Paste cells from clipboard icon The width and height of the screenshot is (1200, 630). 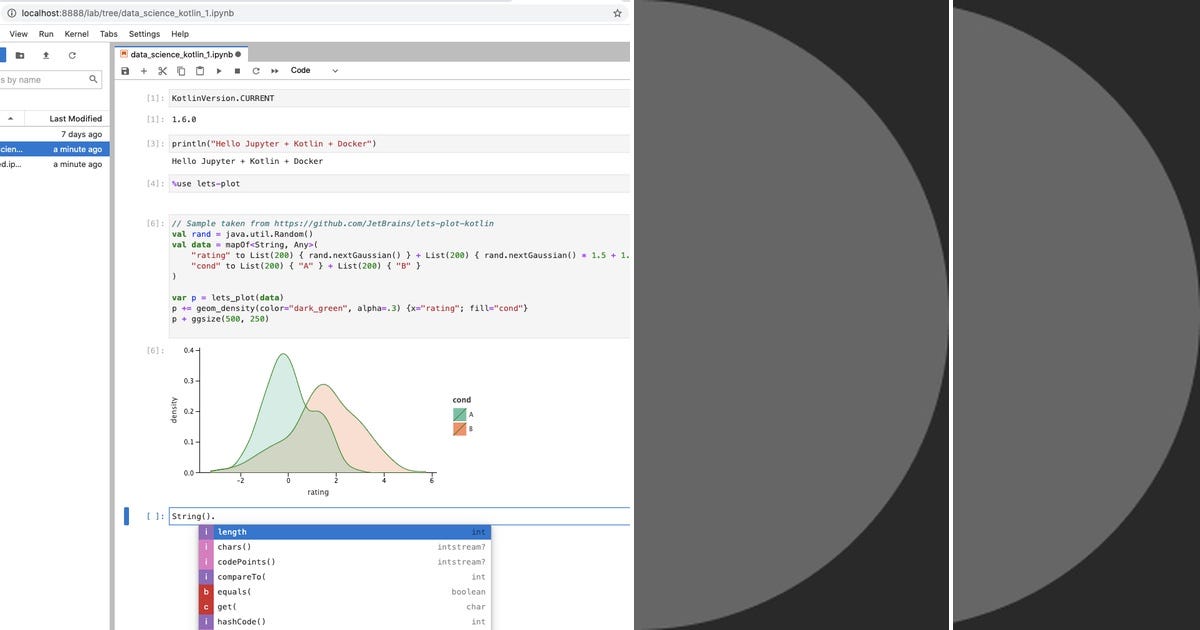coord(200,71)
